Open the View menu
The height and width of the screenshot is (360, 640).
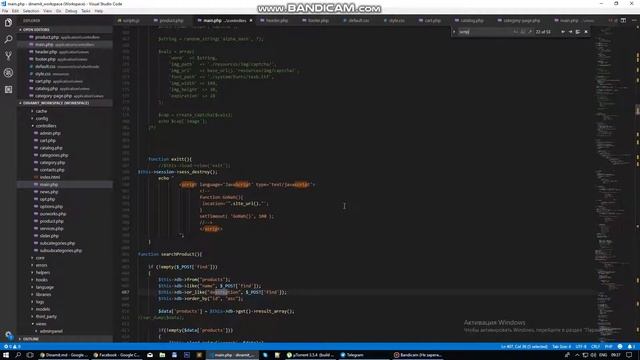[x=47, y=11]
